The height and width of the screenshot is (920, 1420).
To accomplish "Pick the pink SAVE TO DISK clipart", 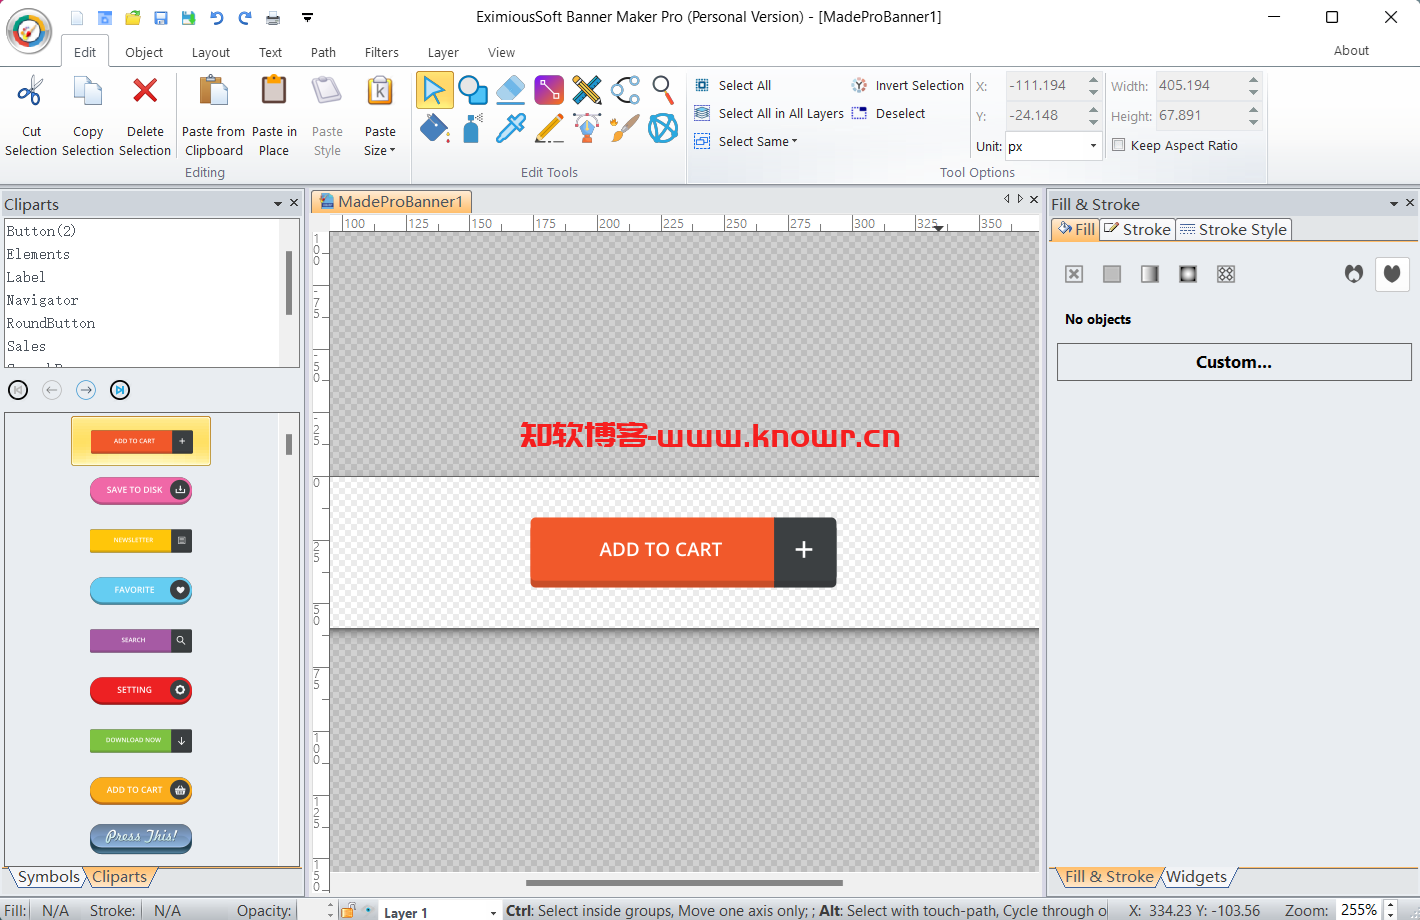I will click(x=141, y=490).
